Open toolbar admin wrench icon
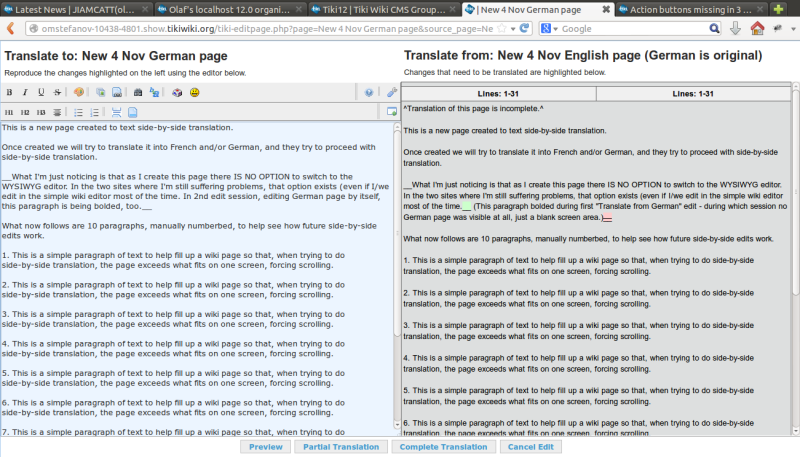This screenshot has width=800, height=457. click(391, 92)
